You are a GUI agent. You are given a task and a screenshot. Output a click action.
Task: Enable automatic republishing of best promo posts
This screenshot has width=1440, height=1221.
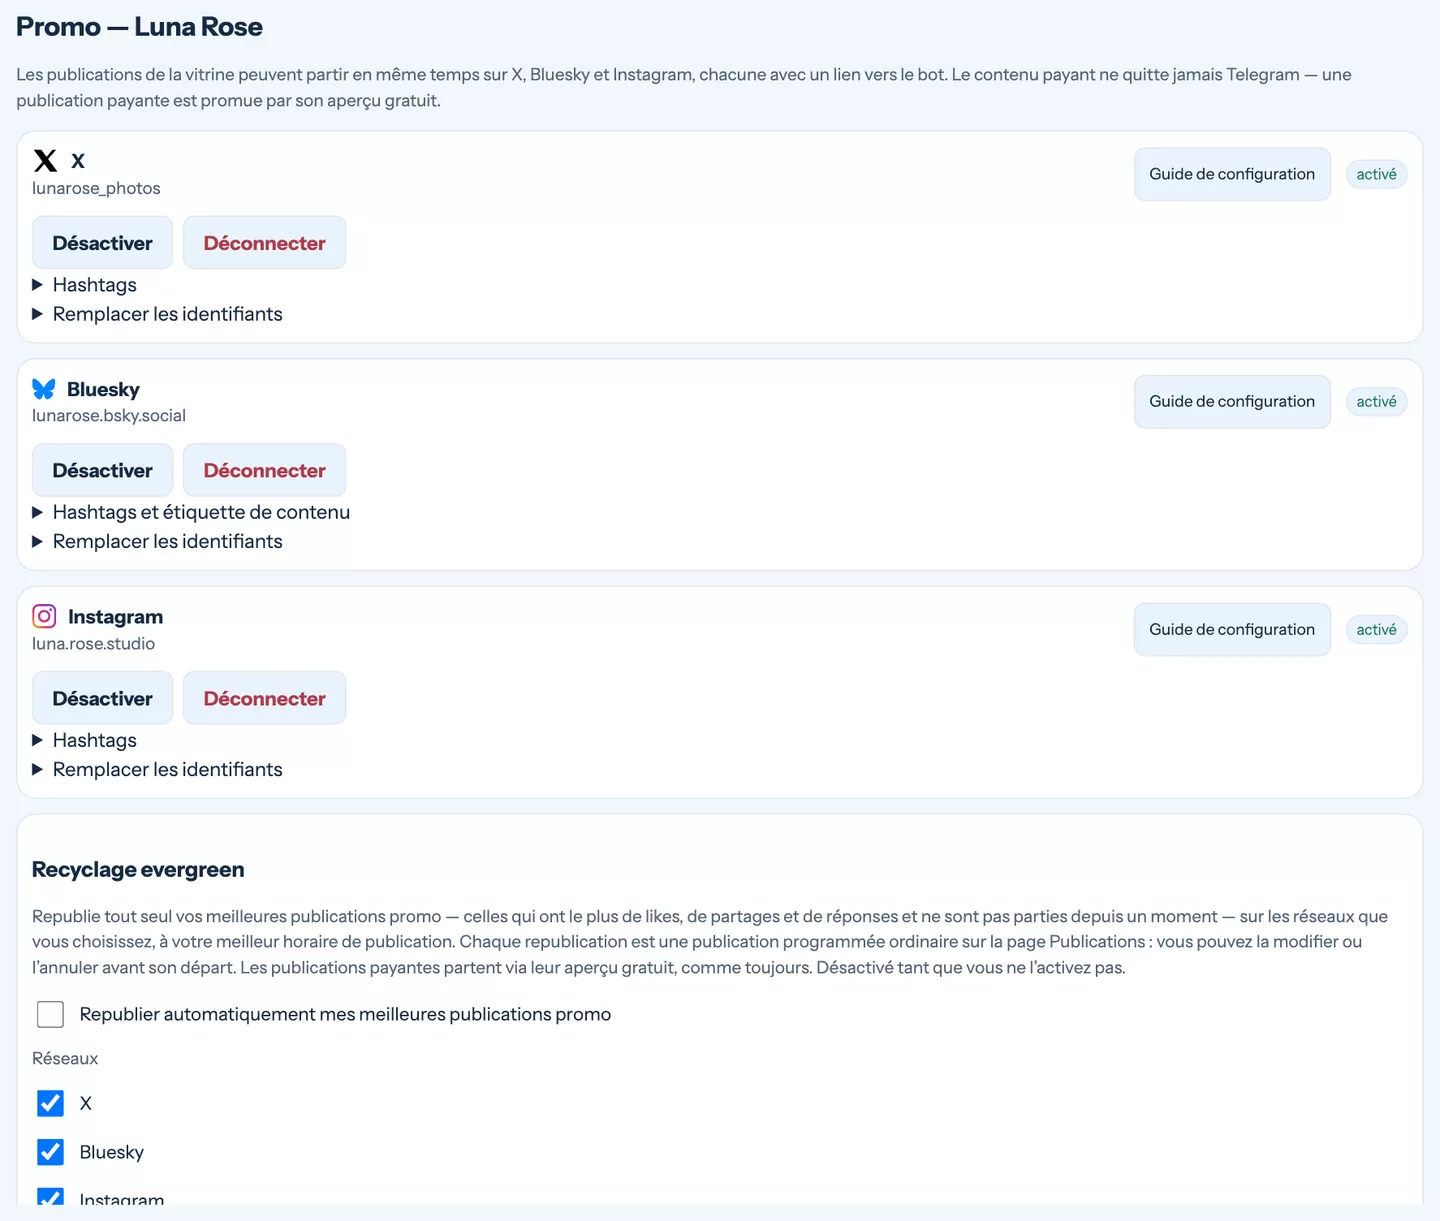(50, 1014)
